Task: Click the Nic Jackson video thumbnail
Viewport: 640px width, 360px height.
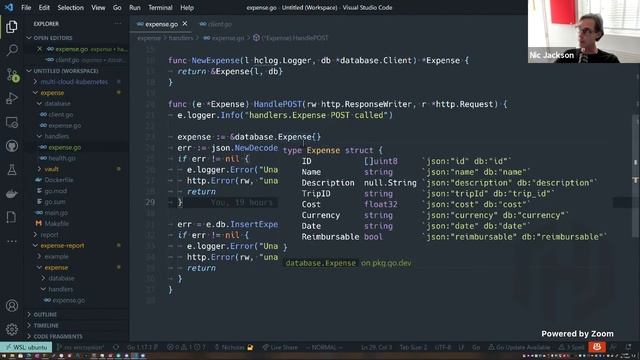Action: 584,31
